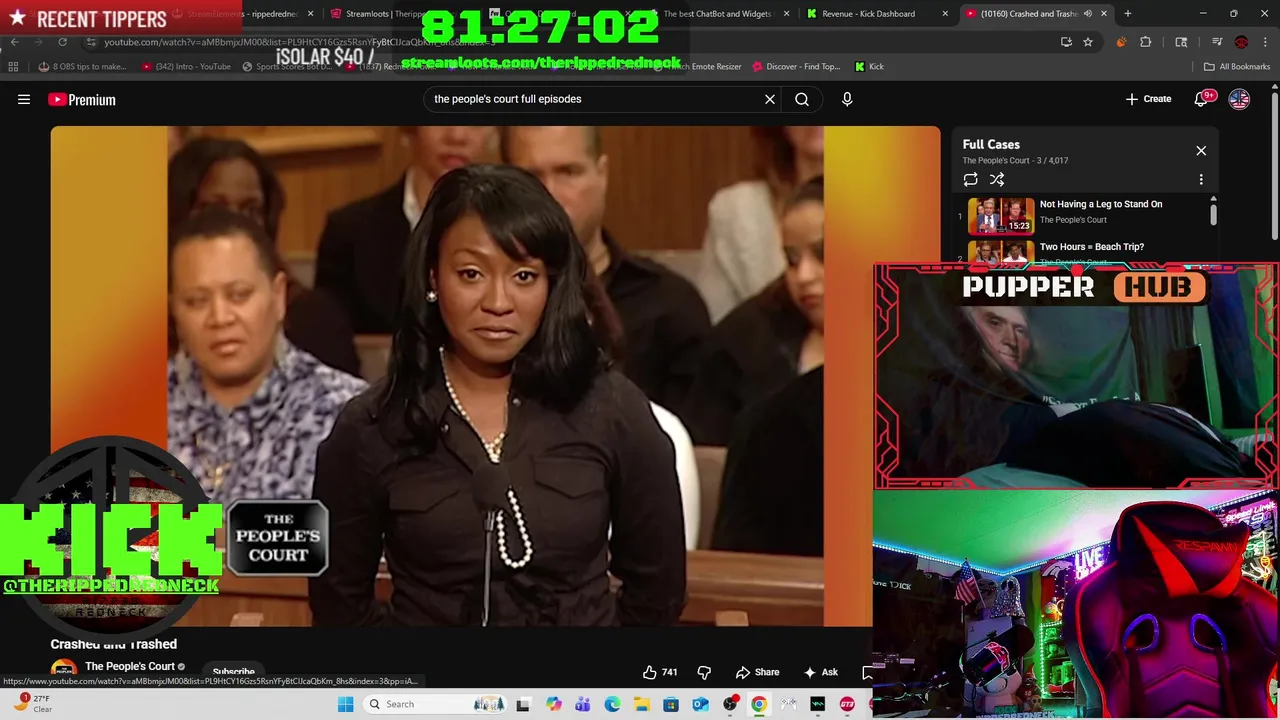This screenshot has width=1280, height=720.
Task: Toggle shuffle playlist in Full Cases panel
Action: pos(997,180)
